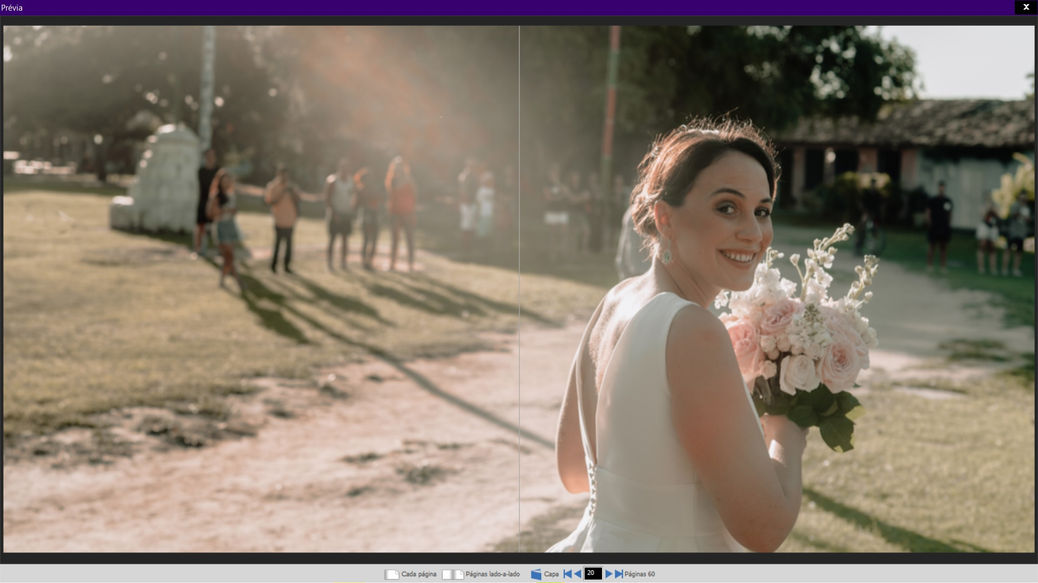
Task: Click the 'Páginas lado-a-lado' side-by-side icon
Action: 453,574
